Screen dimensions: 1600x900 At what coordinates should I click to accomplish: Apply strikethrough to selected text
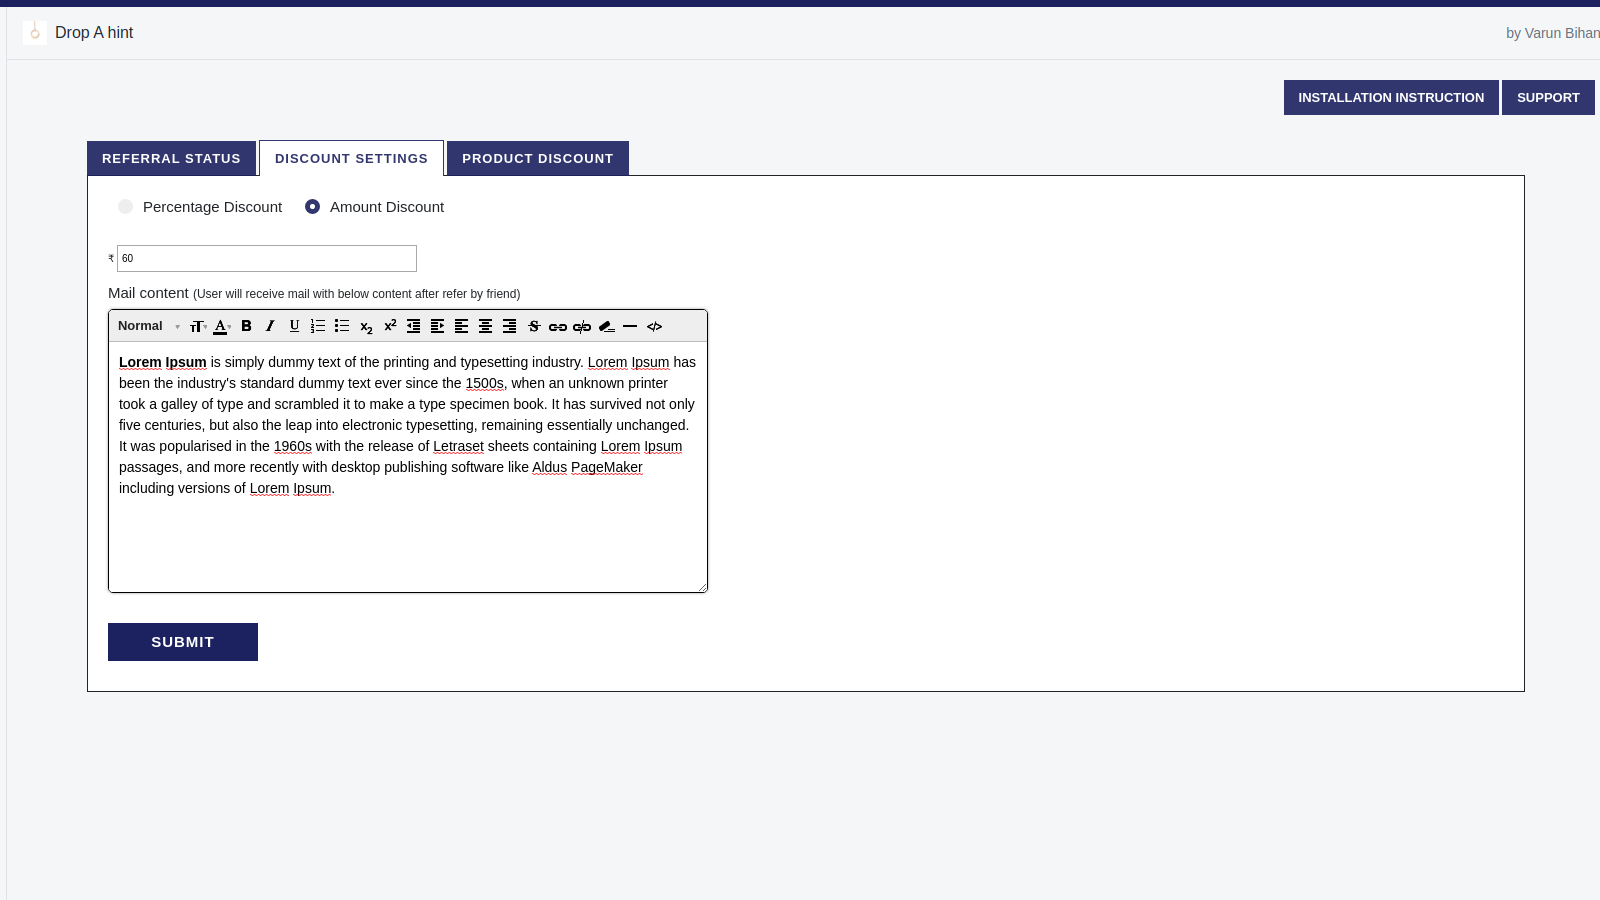(x=534, y=326)
